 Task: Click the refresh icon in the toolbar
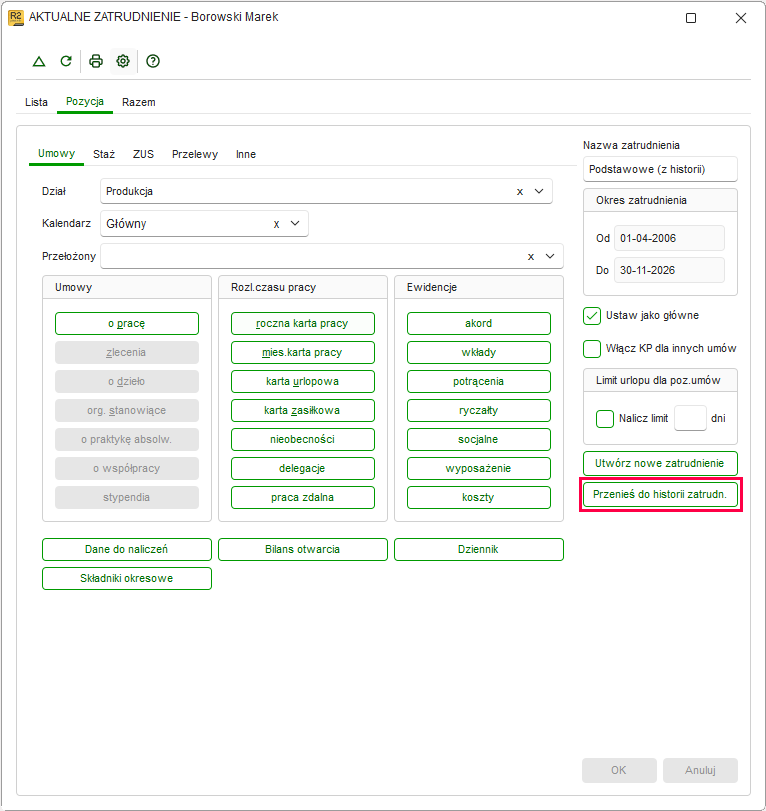[66, 62]
